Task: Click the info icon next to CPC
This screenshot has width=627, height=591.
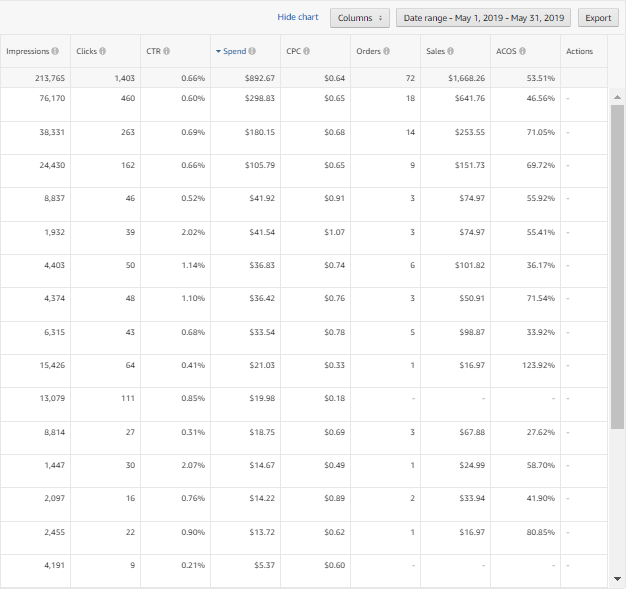Action: point(306,51)
